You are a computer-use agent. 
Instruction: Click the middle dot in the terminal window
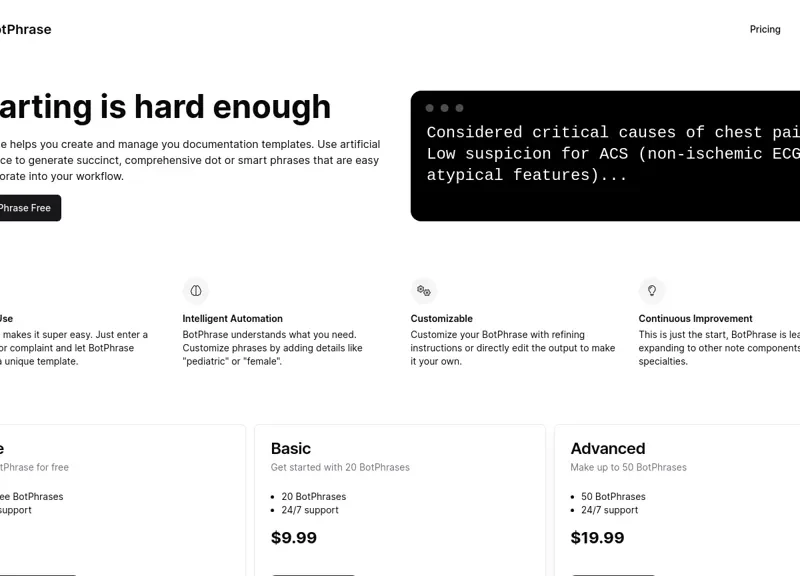point(445,108)
